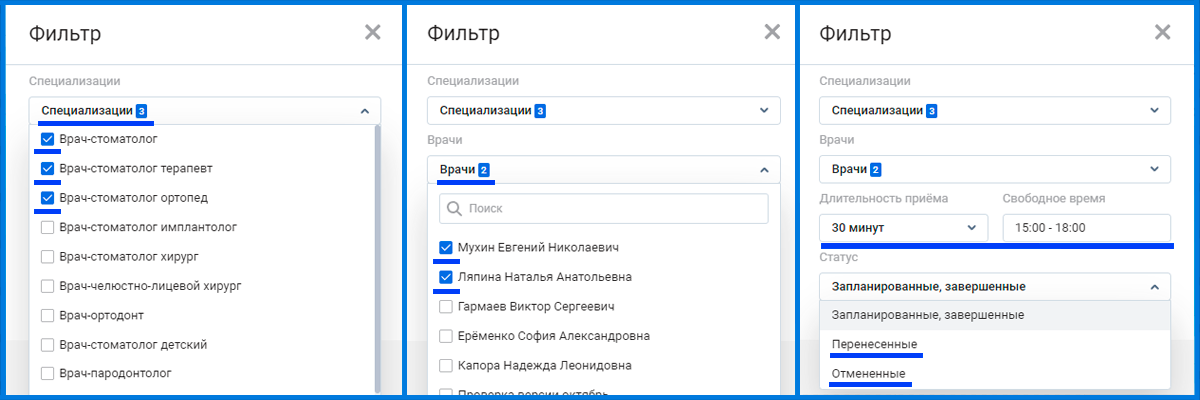
Task: Choose Отмененные status option
Action: (x=868, y=373)
